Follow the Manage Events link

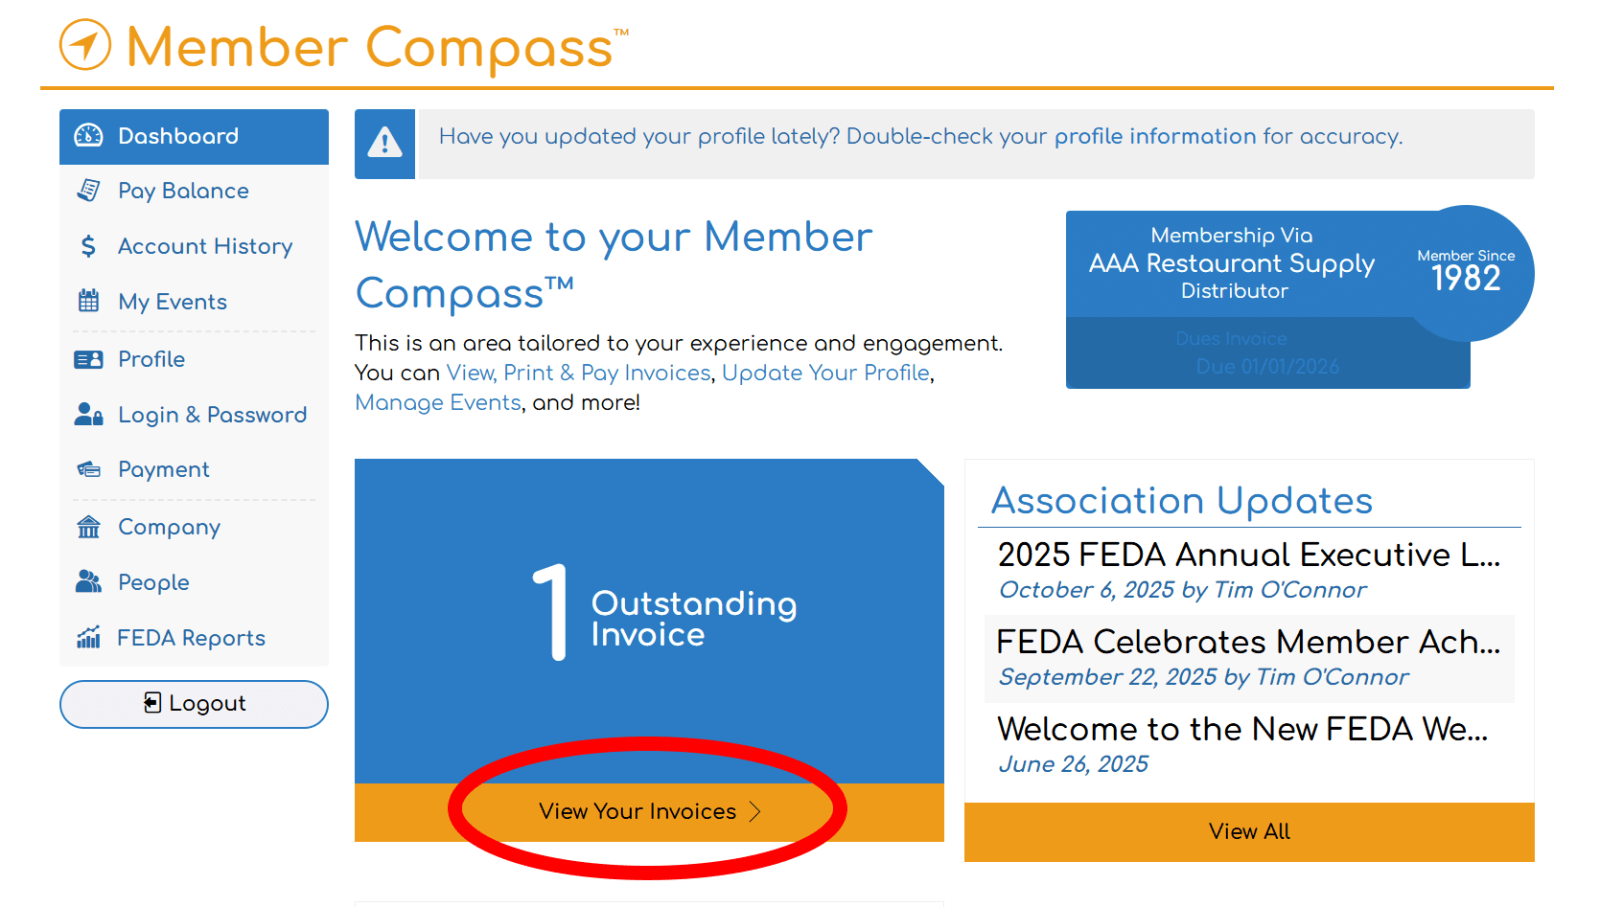click(438, 403)
